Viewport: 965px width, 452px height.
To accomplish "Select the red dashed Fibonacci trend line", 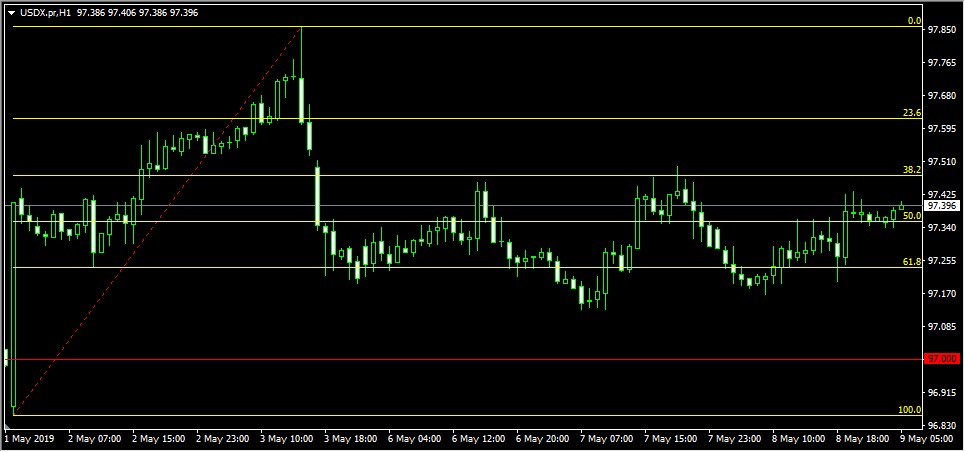I will [x=158, y=219].
